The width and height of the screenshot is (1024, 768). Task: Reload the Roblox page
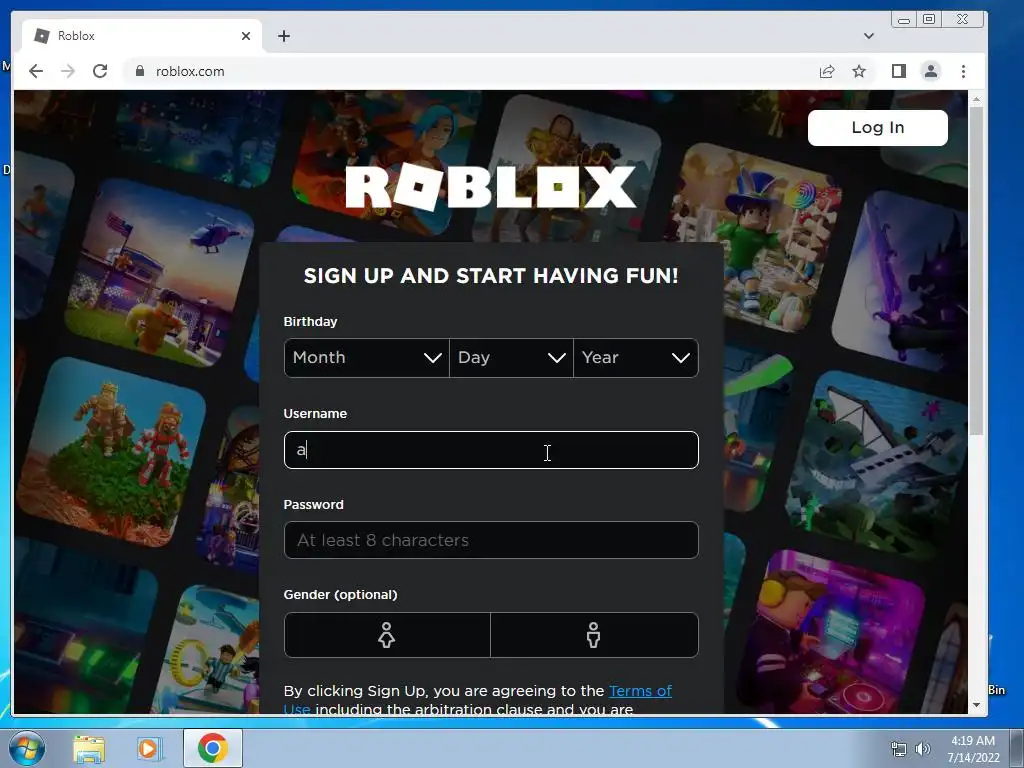click(x=100, y=71)
